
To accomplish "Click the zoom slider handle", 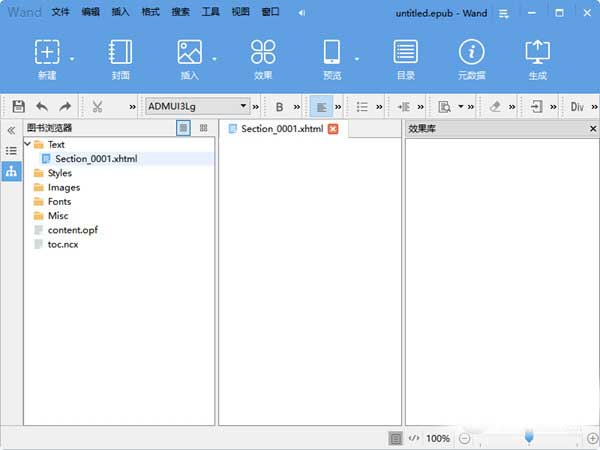I will (x=529, y=436).
